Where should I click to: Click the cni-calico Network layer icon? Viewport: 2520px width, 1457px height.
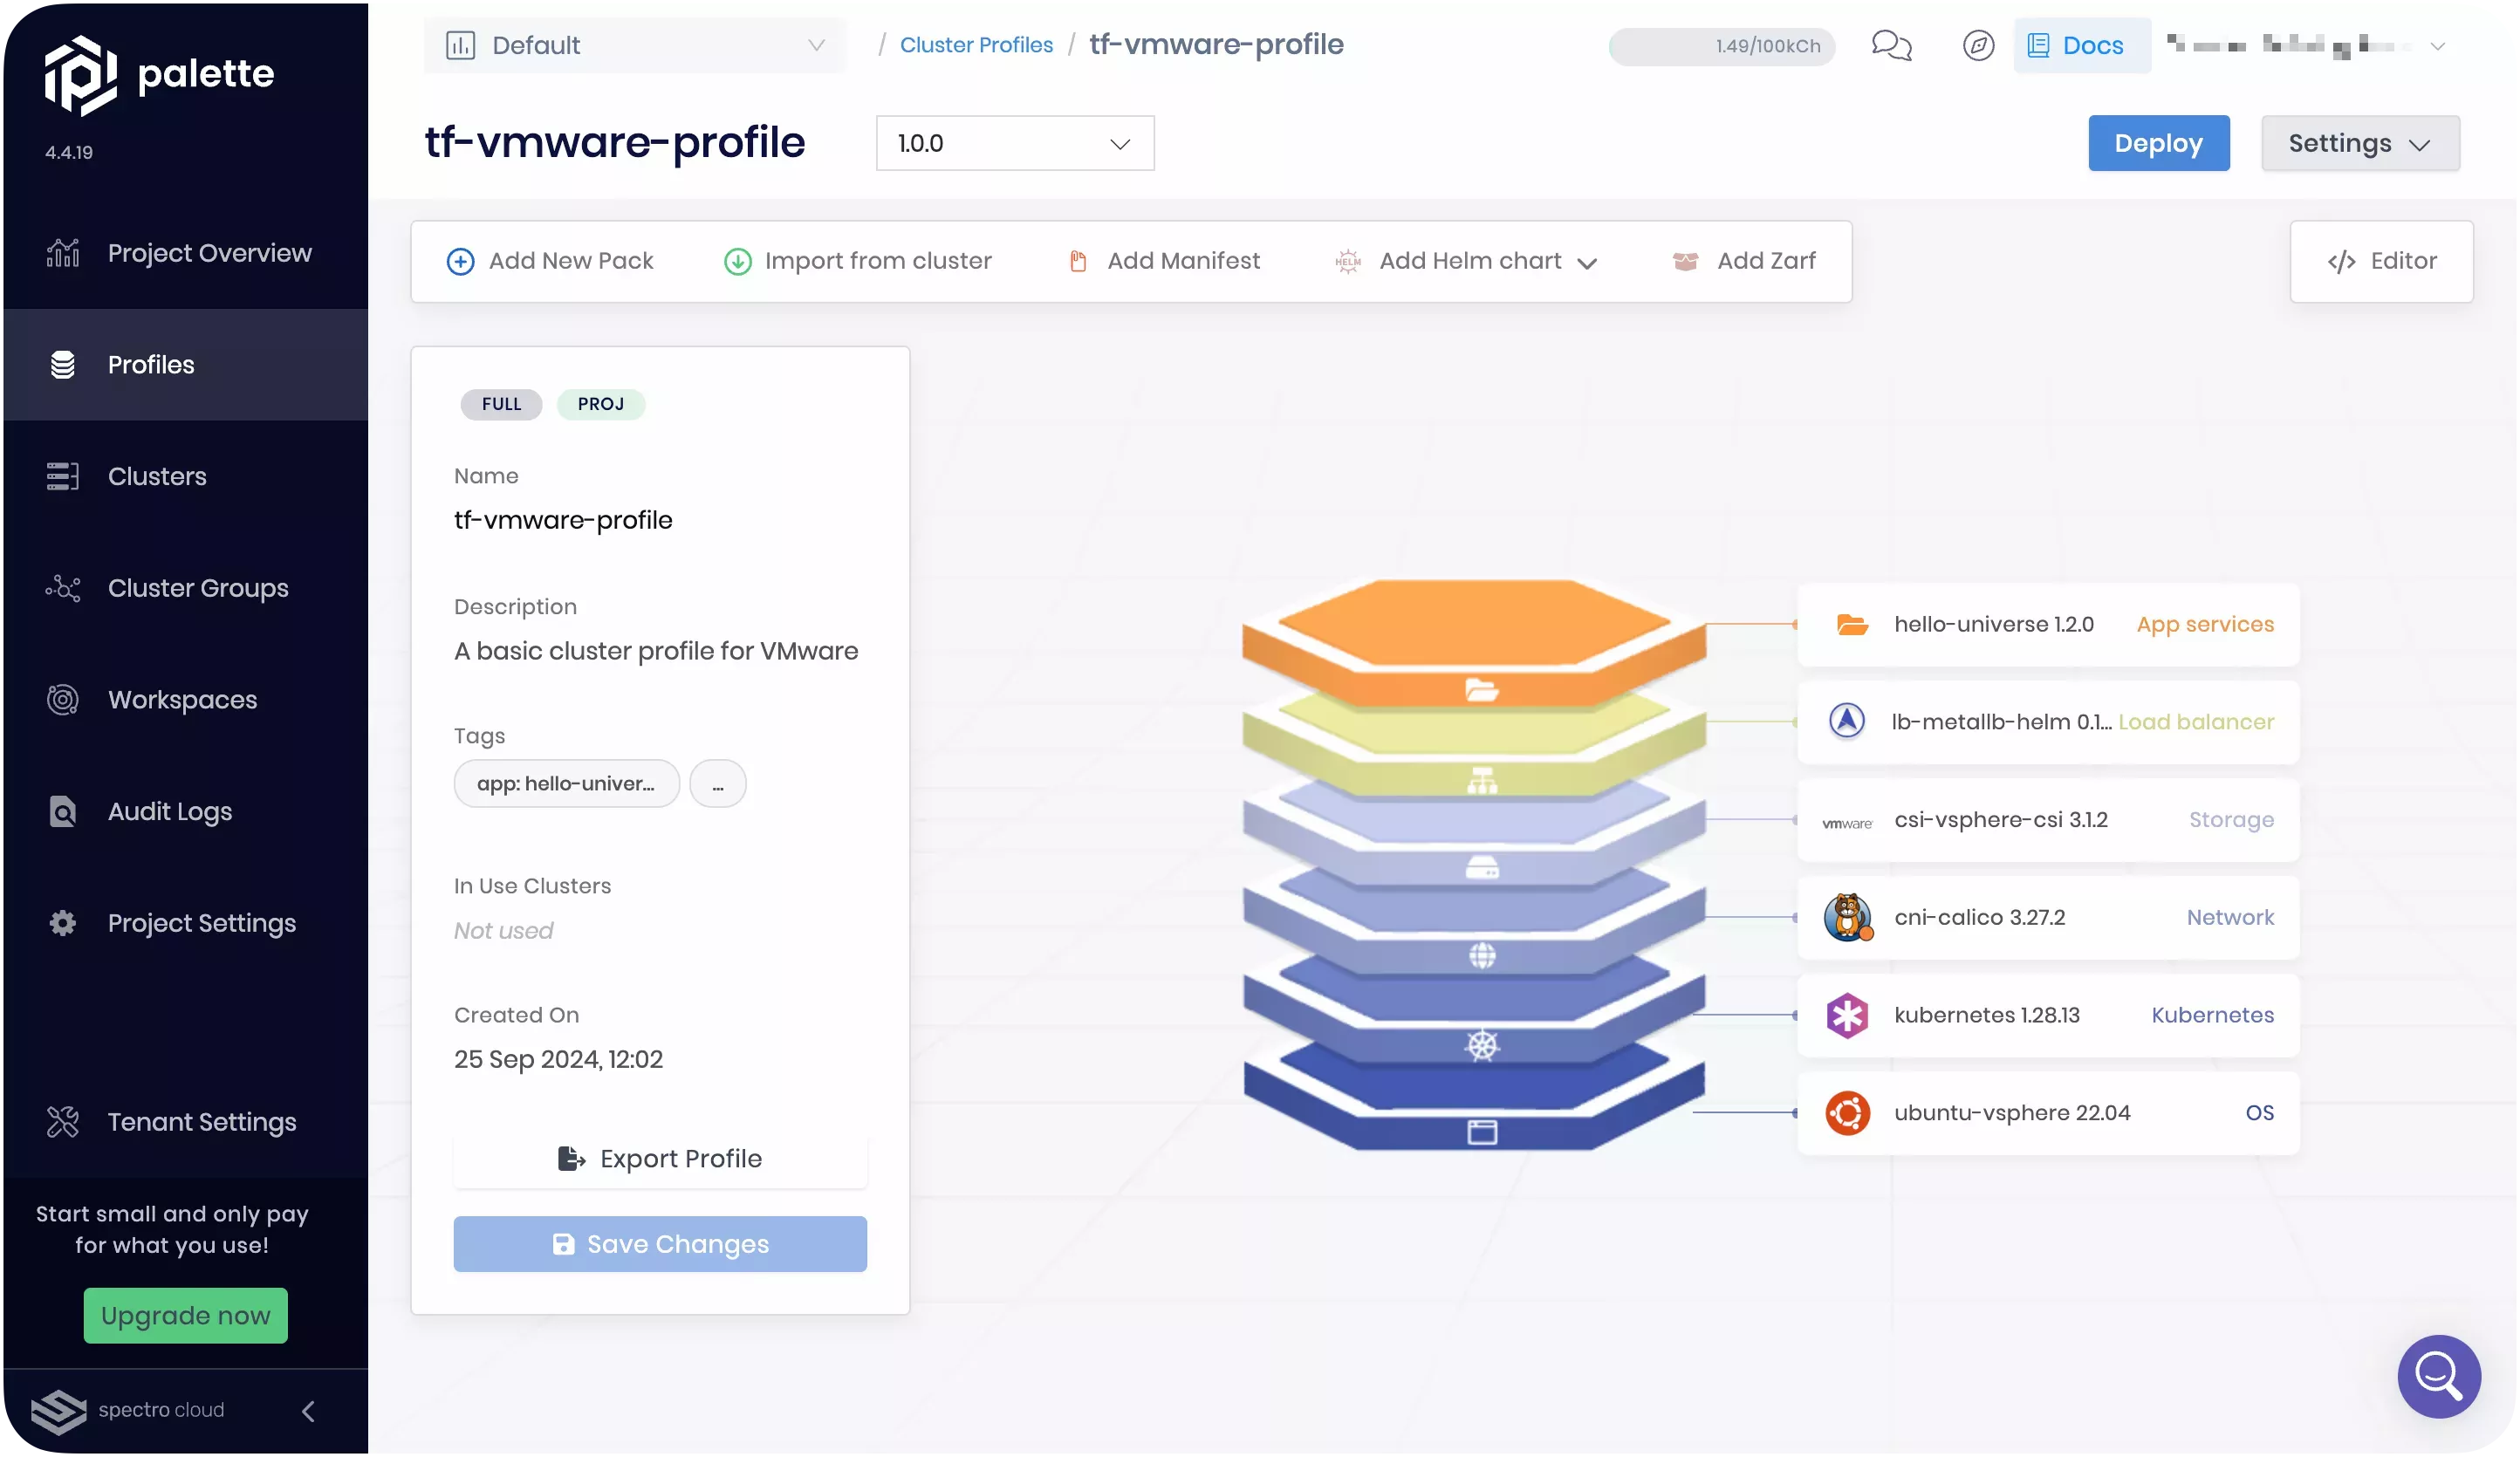click(1847, 918)
